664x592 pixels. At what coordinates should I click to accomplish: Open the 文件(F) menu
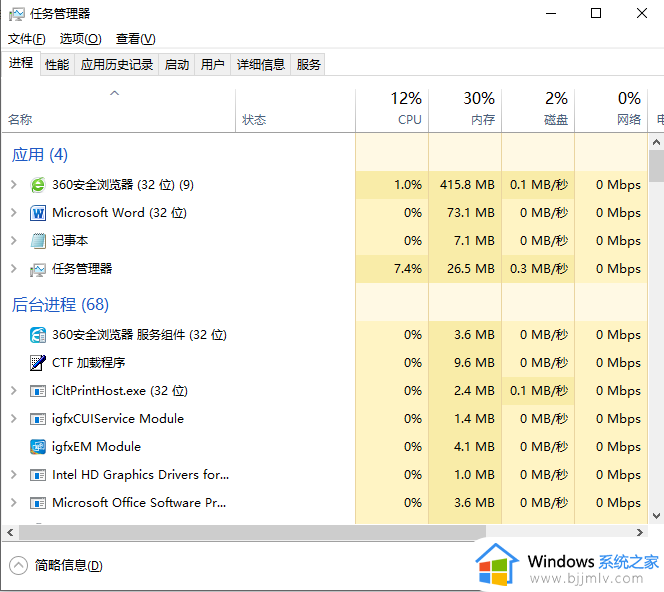click(x=27, y=39)
